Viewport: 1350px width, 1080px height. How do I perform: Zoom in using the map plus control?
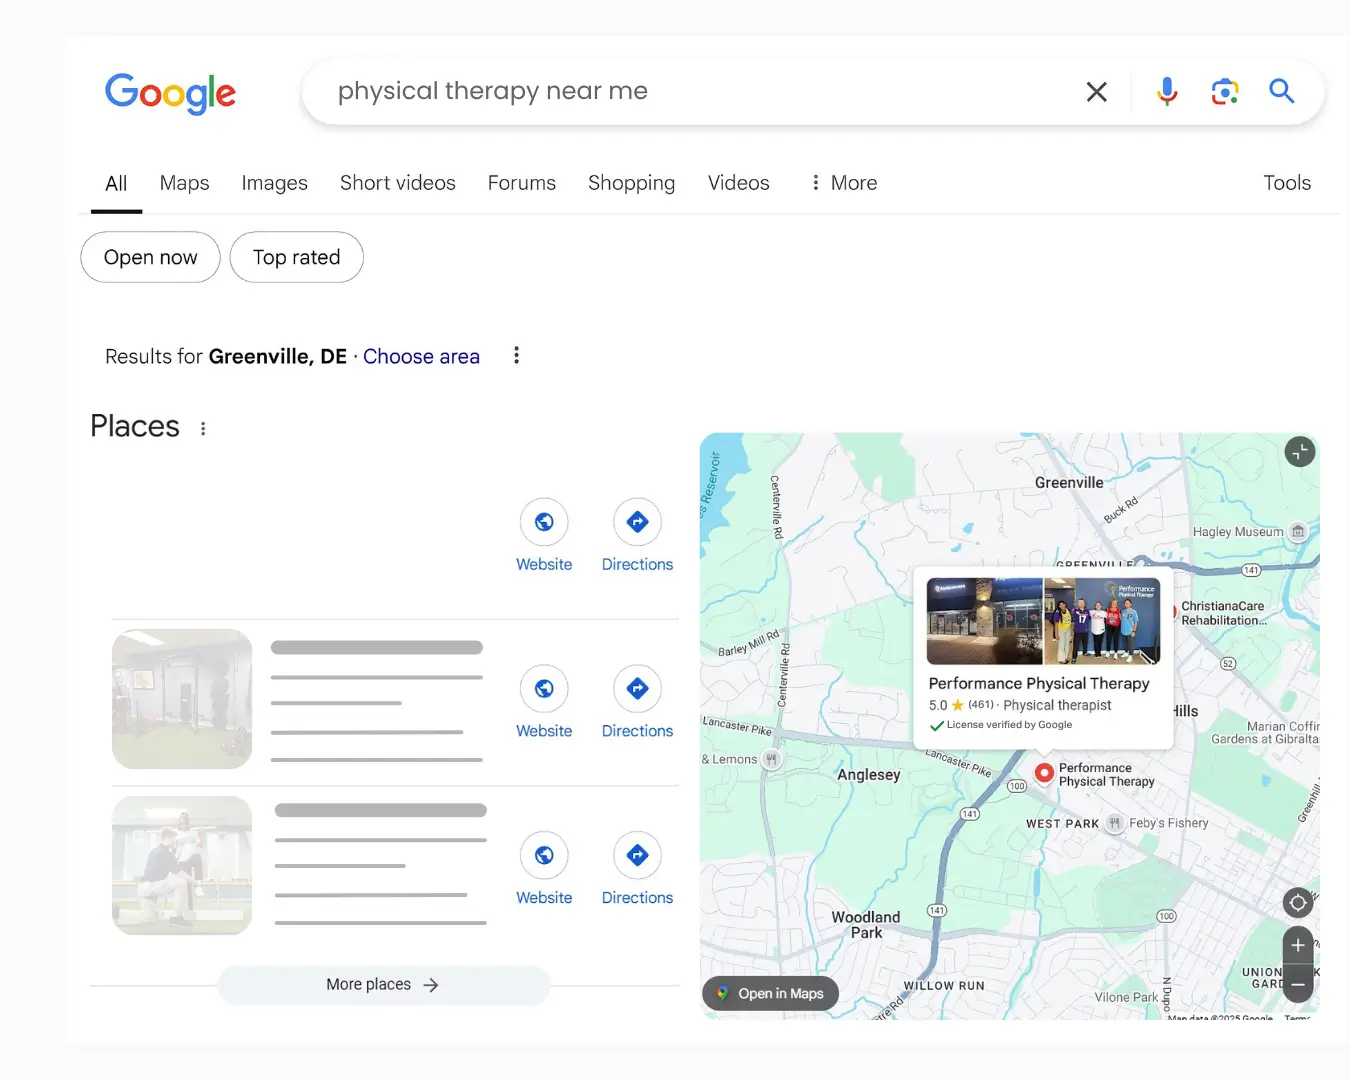pos(1297,944)
